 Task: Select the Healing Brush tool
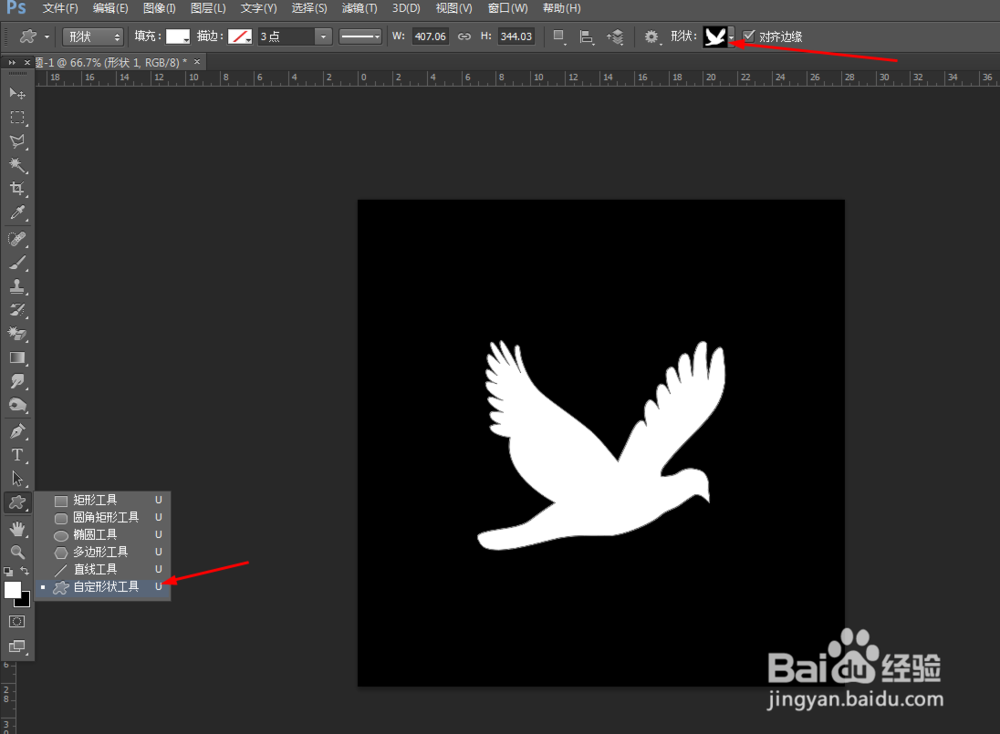[17, 239]
